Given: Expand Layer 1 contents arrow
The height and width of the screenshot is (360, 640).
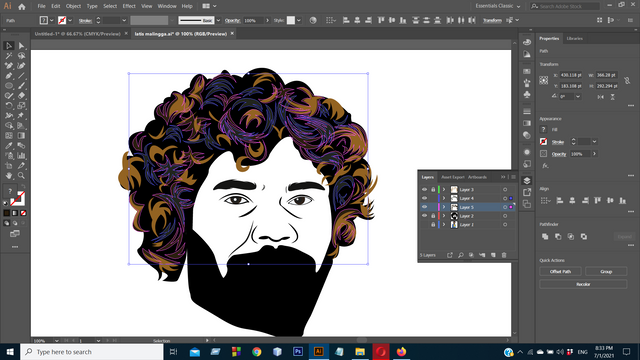Looking at the screenshot, I should coord(444,224).
